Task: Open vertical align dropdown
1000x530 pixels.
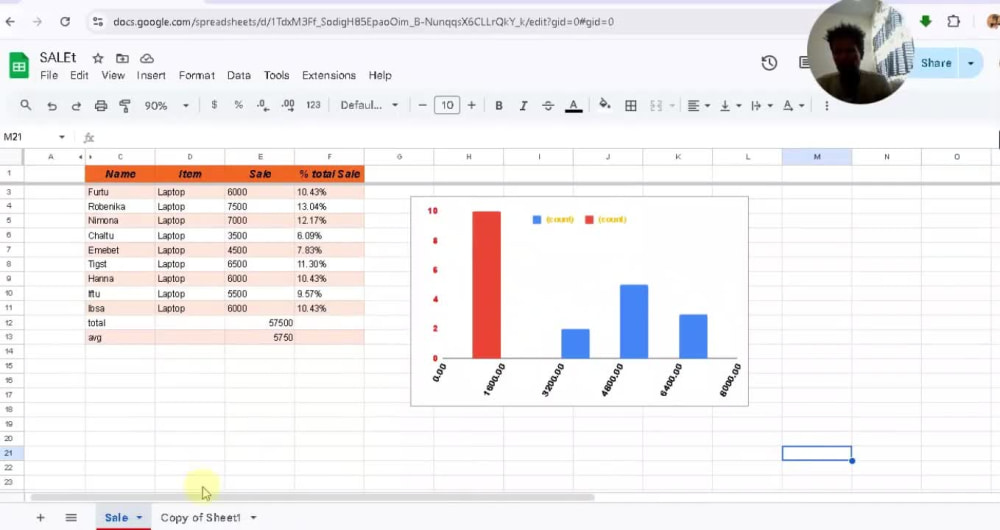Action: tap(730, 106)
